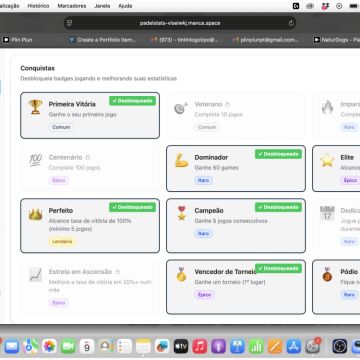360x360 pixels.
Task: Click the 100 icon on Centenário card
Action: tap(35, 160)
